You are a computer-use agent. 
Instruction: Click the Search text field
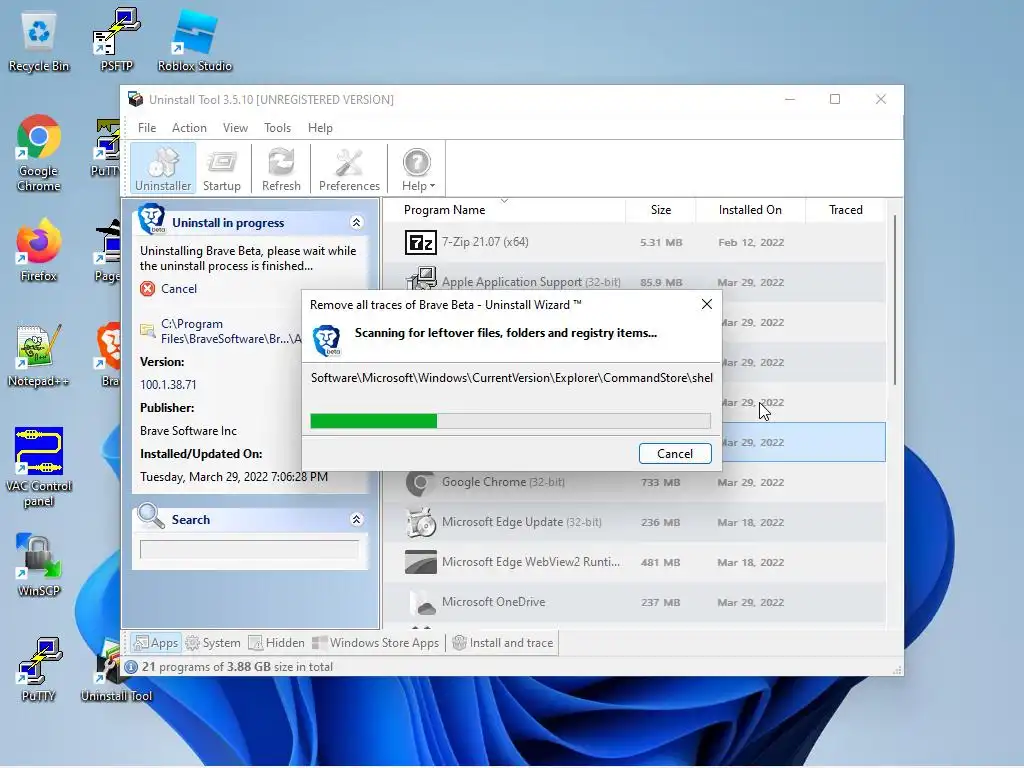click(x=249, y=549)
